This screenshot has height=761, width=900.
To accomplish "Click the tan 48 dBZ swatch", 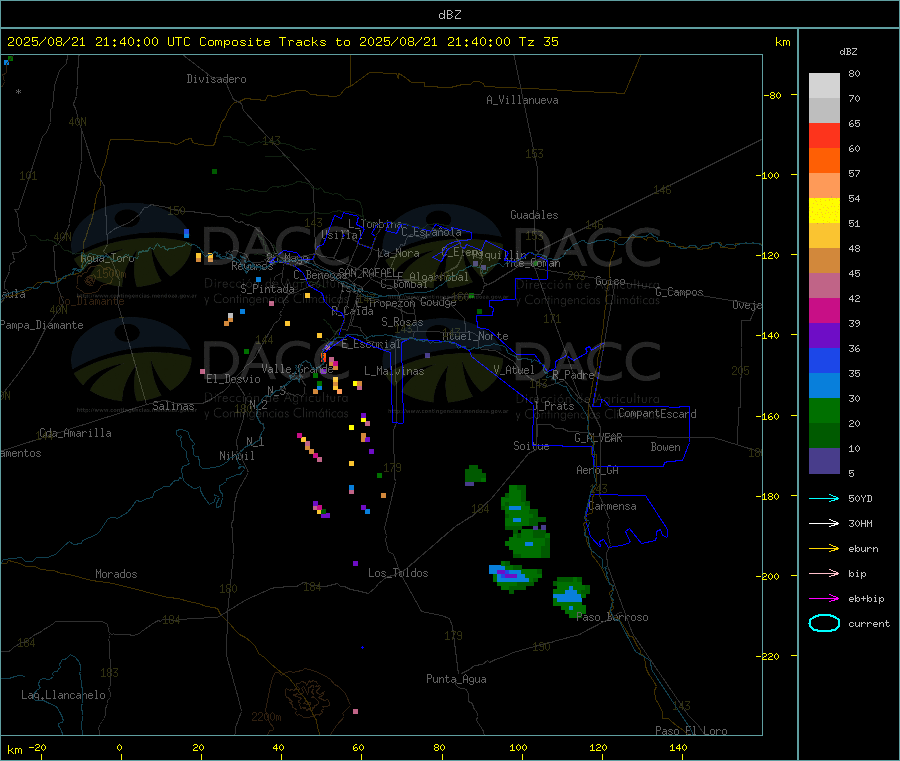I will tap(824, 261).
